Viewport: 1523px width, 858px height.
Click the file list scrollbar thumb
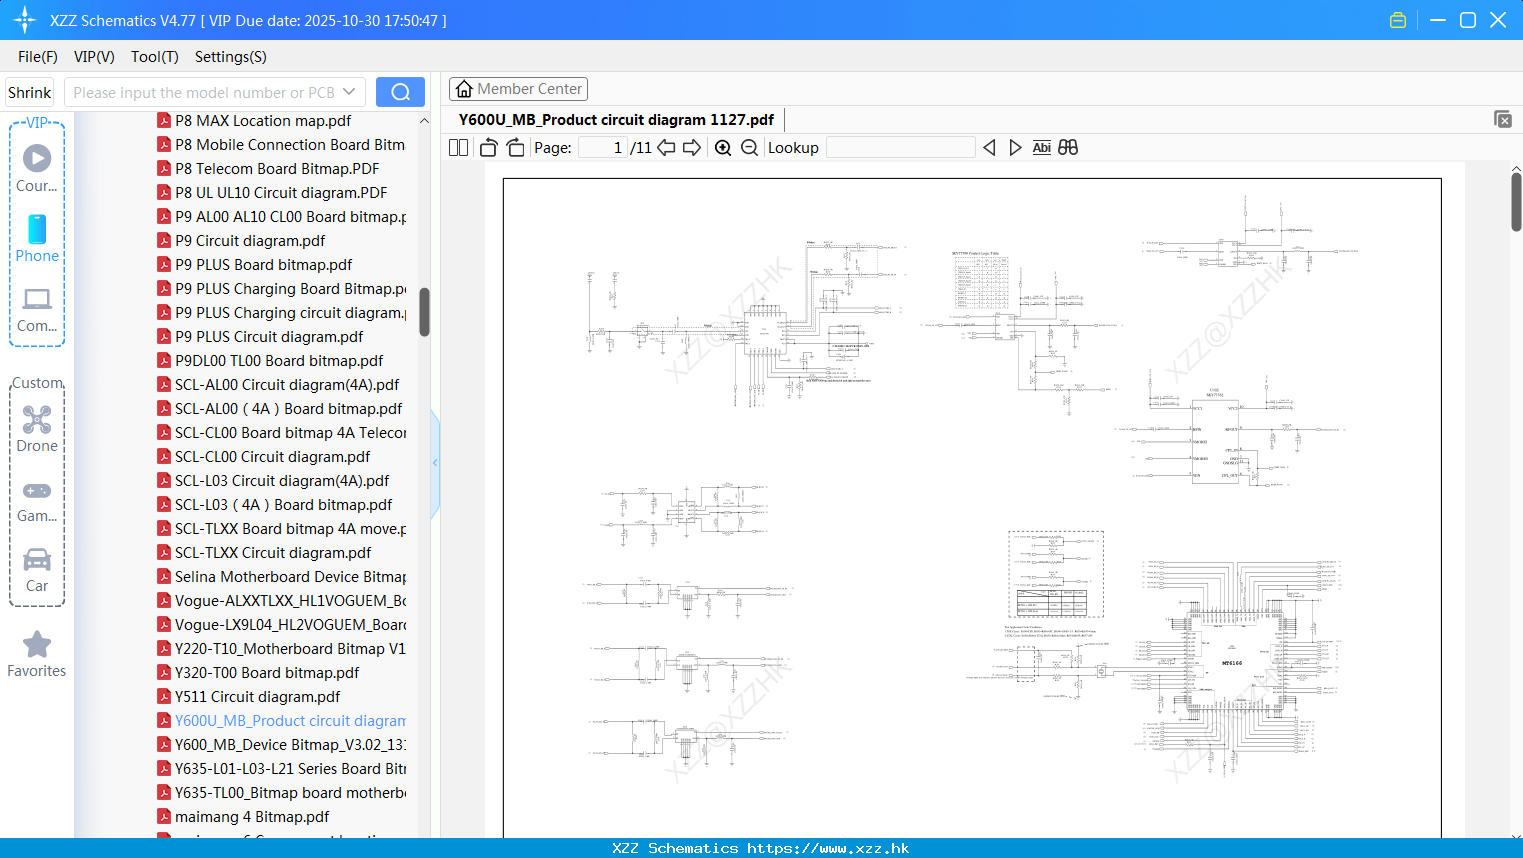[424, 312]
